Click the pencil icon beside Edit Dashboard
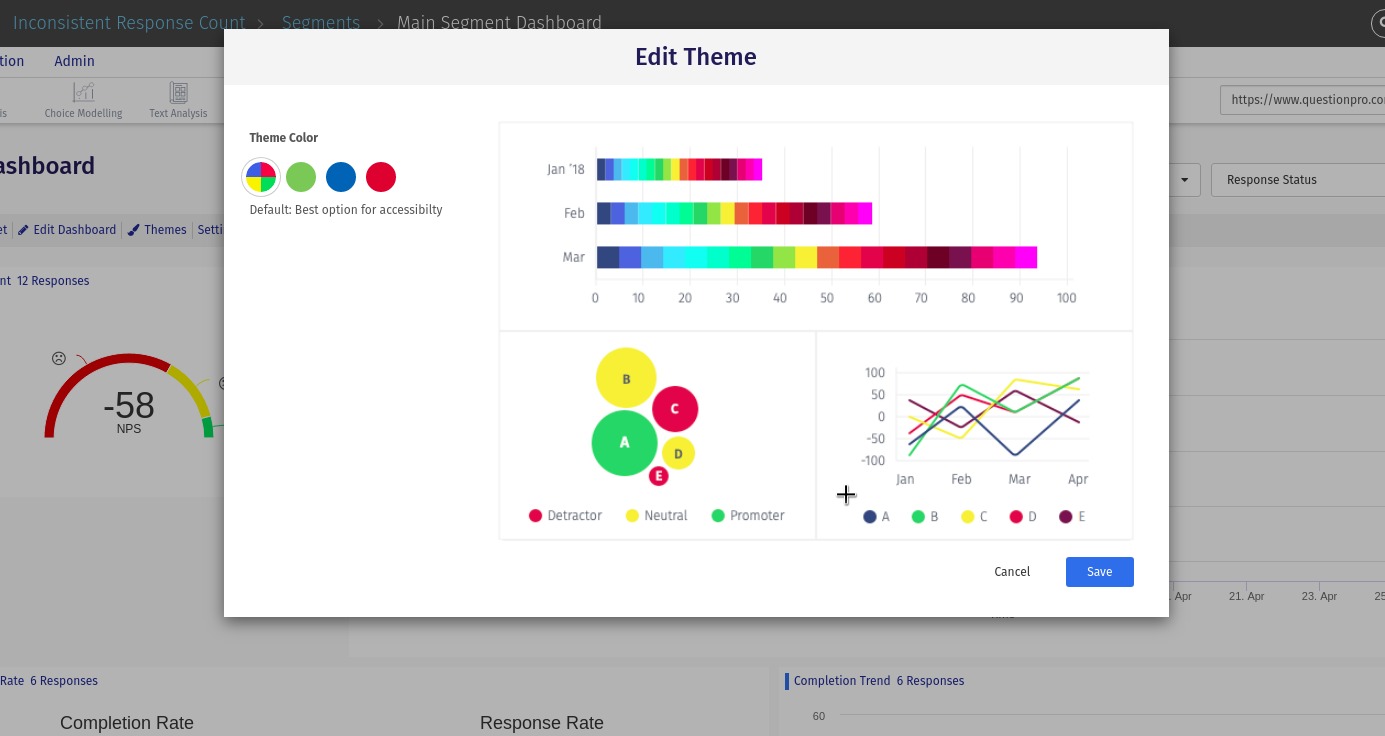The image size is (1385, 736). tap(24, 230)
